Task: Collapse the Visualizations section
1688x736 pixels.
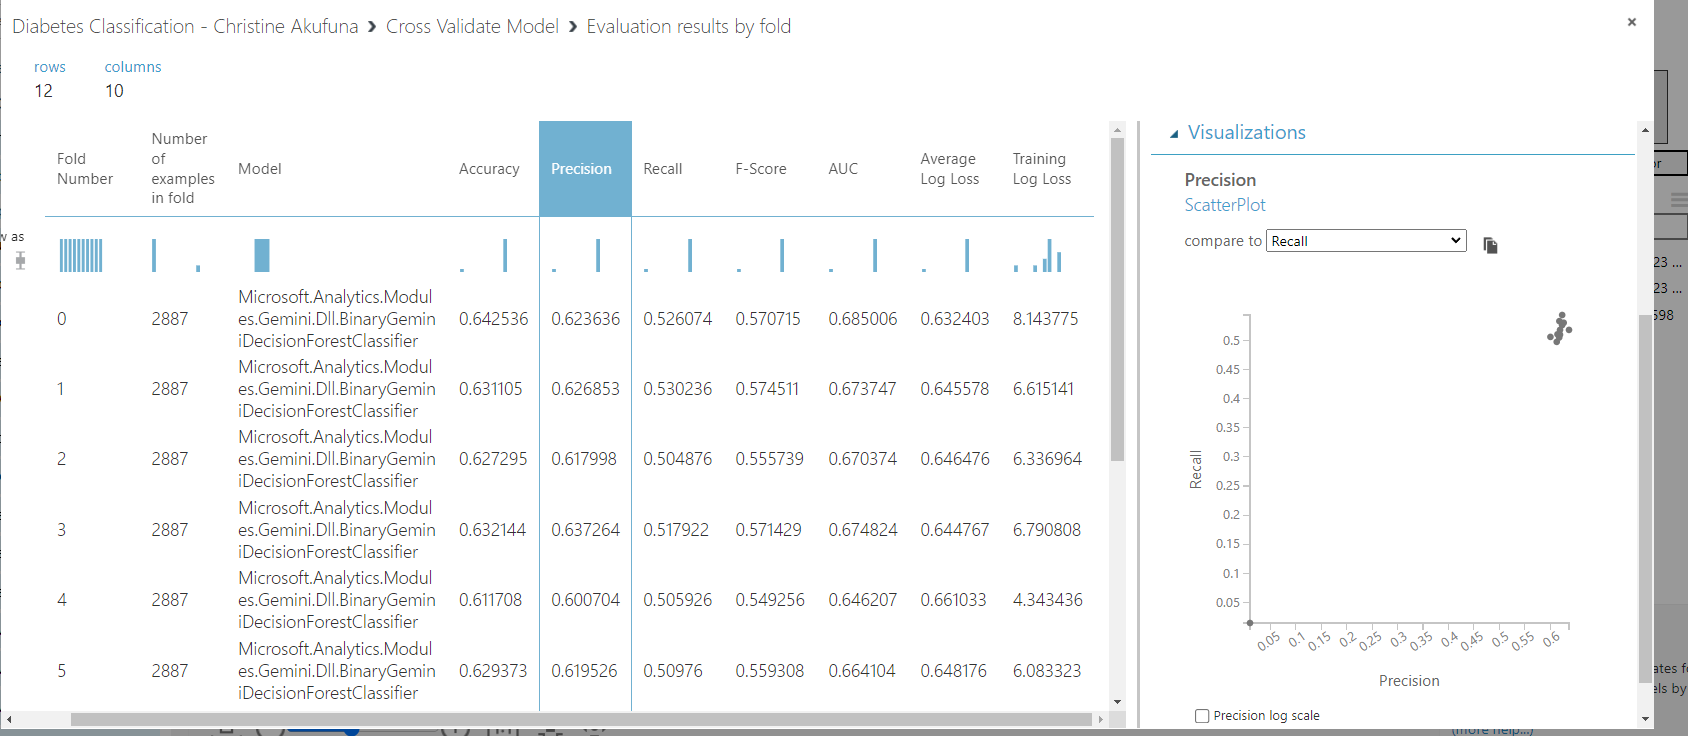Action: (x=1174, y=133)
